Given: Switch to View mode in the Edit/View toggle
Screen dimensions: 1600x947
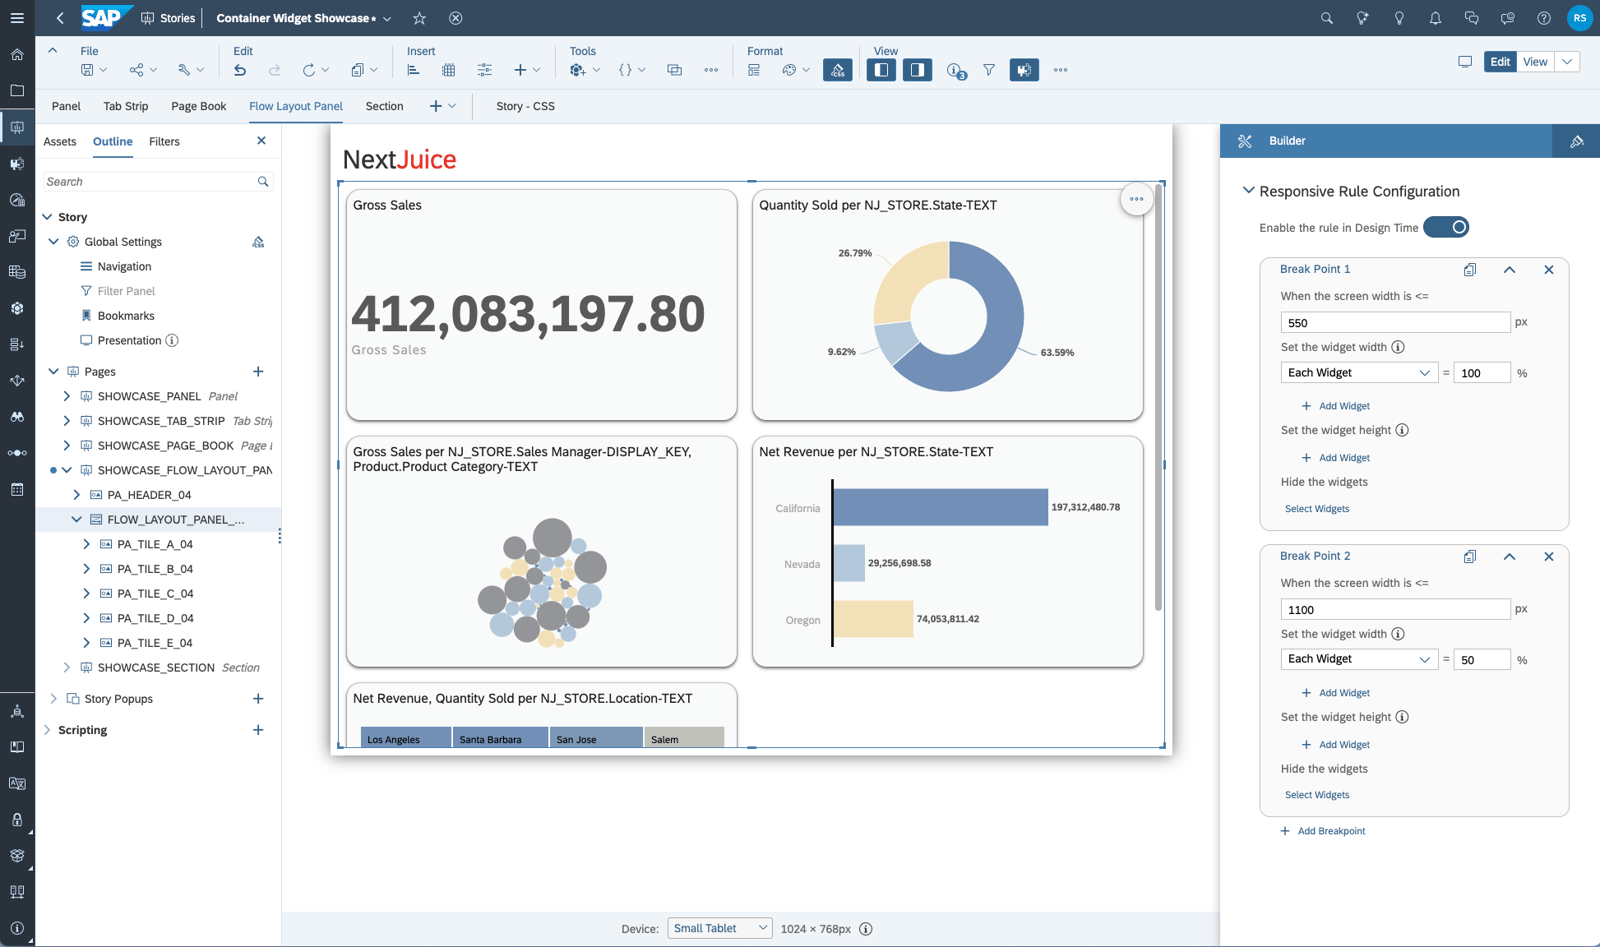Looking at the screenshot, I should click(1534, 61).
